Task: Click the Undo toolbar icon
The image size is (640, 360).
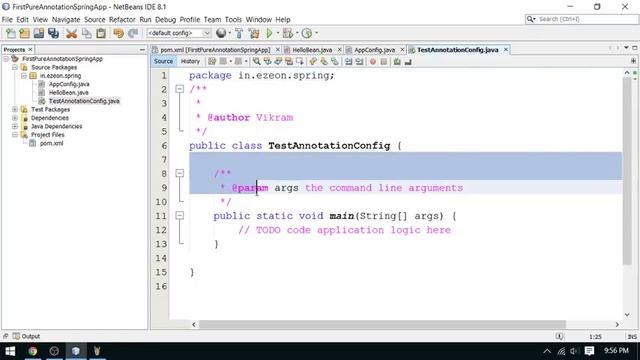Action: pyautogui.click(x=118, y=33)
